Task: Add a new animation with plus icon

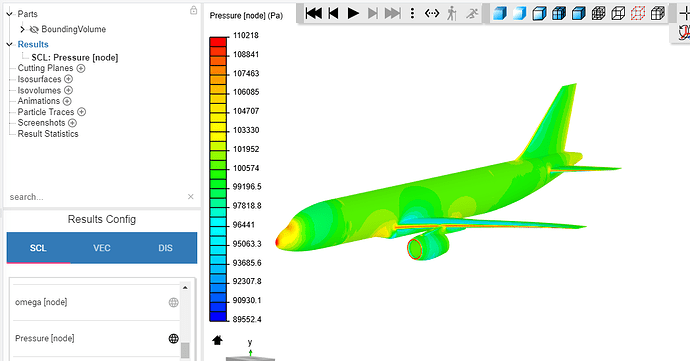Action: point(67,101)
